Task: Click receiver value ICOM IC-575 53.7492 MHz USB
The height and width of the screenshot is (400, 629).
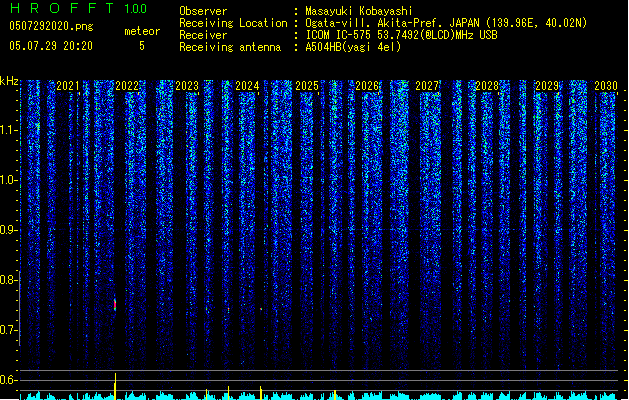Action: 402,35
